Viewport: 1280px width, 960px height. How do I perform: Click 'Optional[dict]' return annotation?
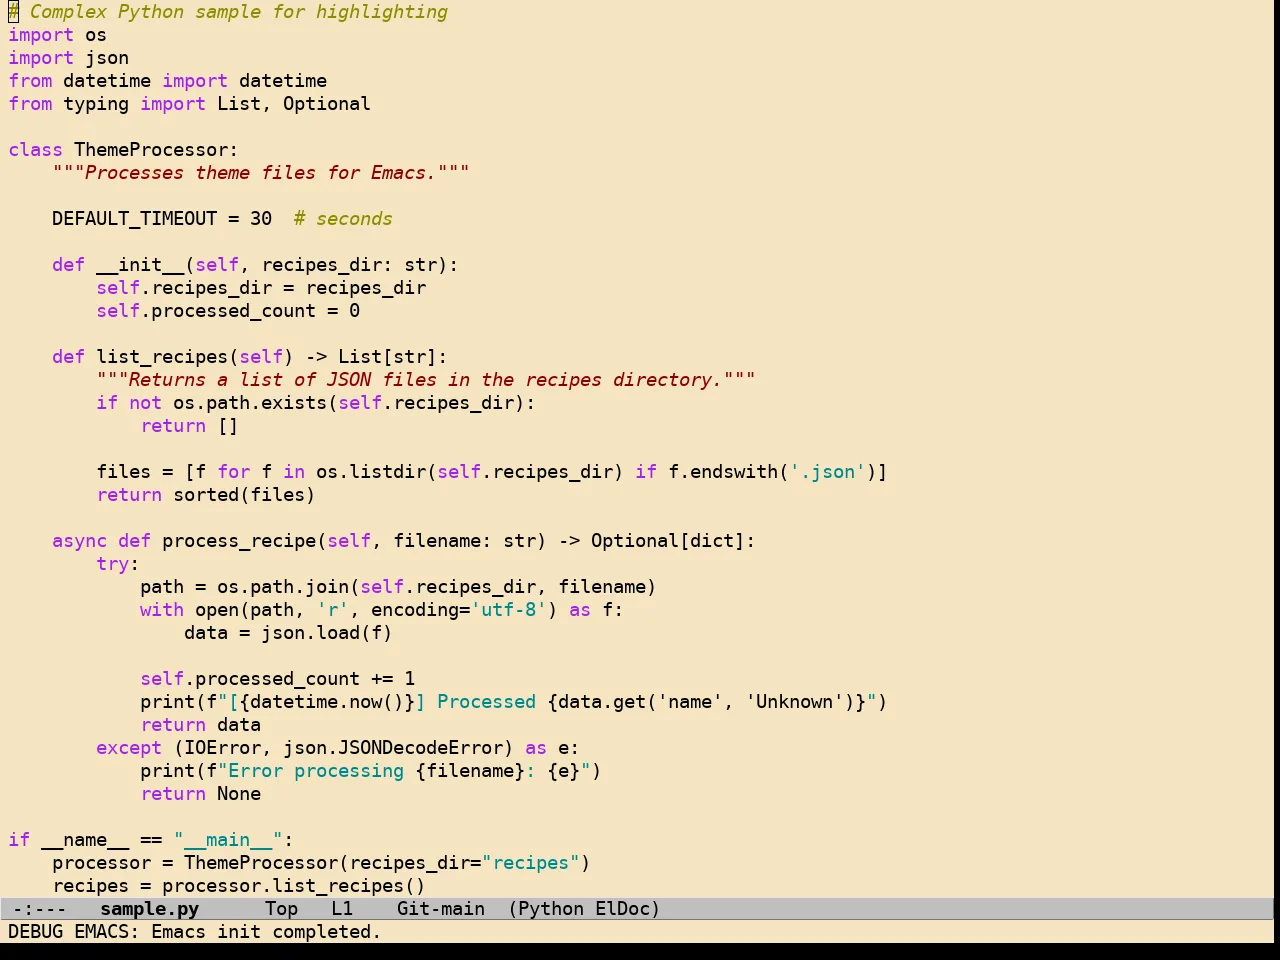pyautogui.click(x=668, y=541)
